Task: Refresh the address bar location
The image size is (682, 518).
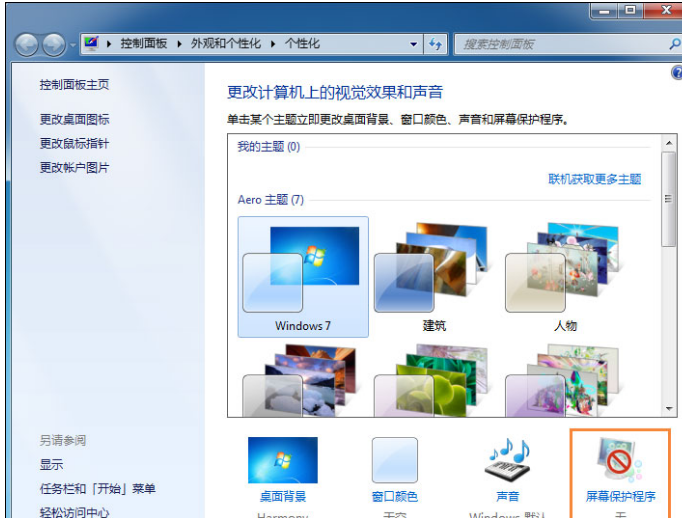Action: pyautogui.click(x=435, y=44)
